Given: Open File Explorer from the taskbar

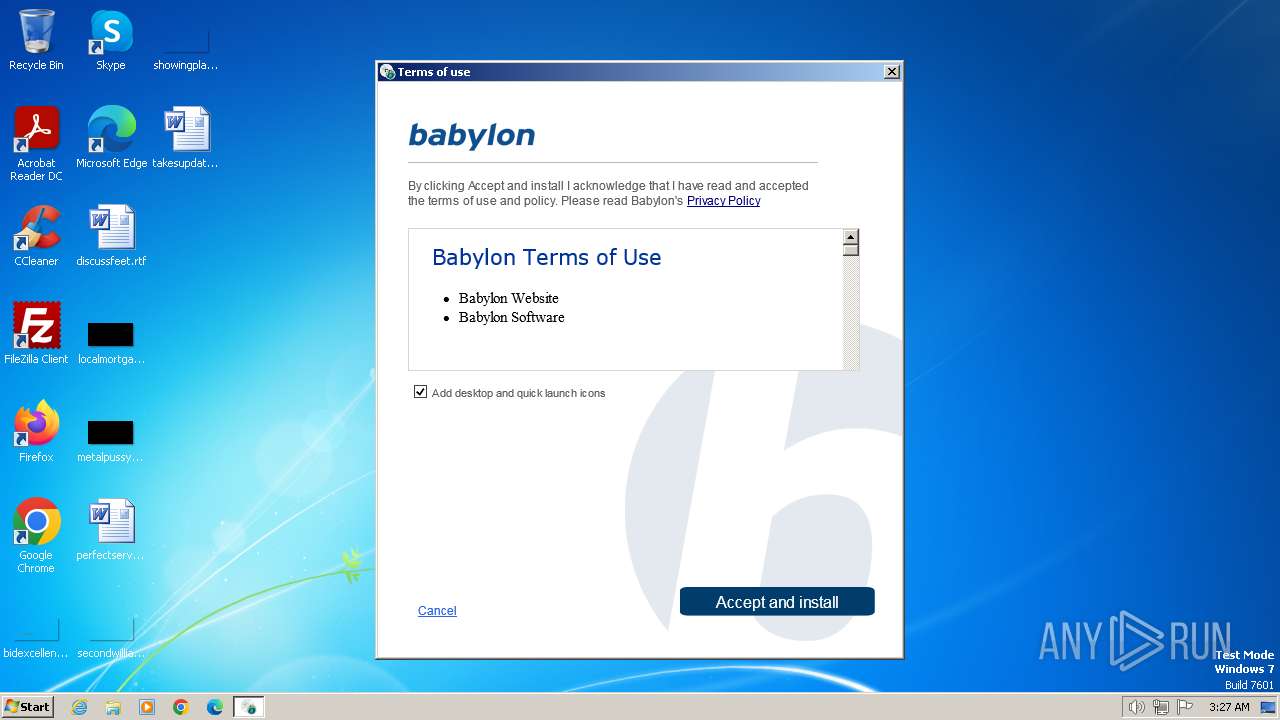Looking at the screenshot, I should pyautogui.click(x=113, y=707).
